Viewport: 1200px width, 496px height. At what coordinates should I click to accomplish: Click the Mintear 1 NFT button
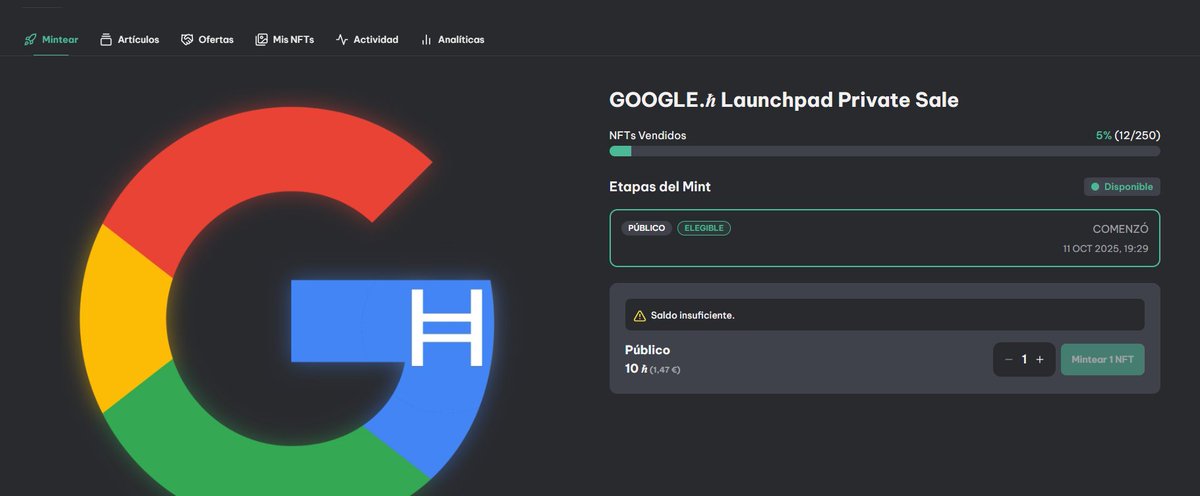(1102, 359)
